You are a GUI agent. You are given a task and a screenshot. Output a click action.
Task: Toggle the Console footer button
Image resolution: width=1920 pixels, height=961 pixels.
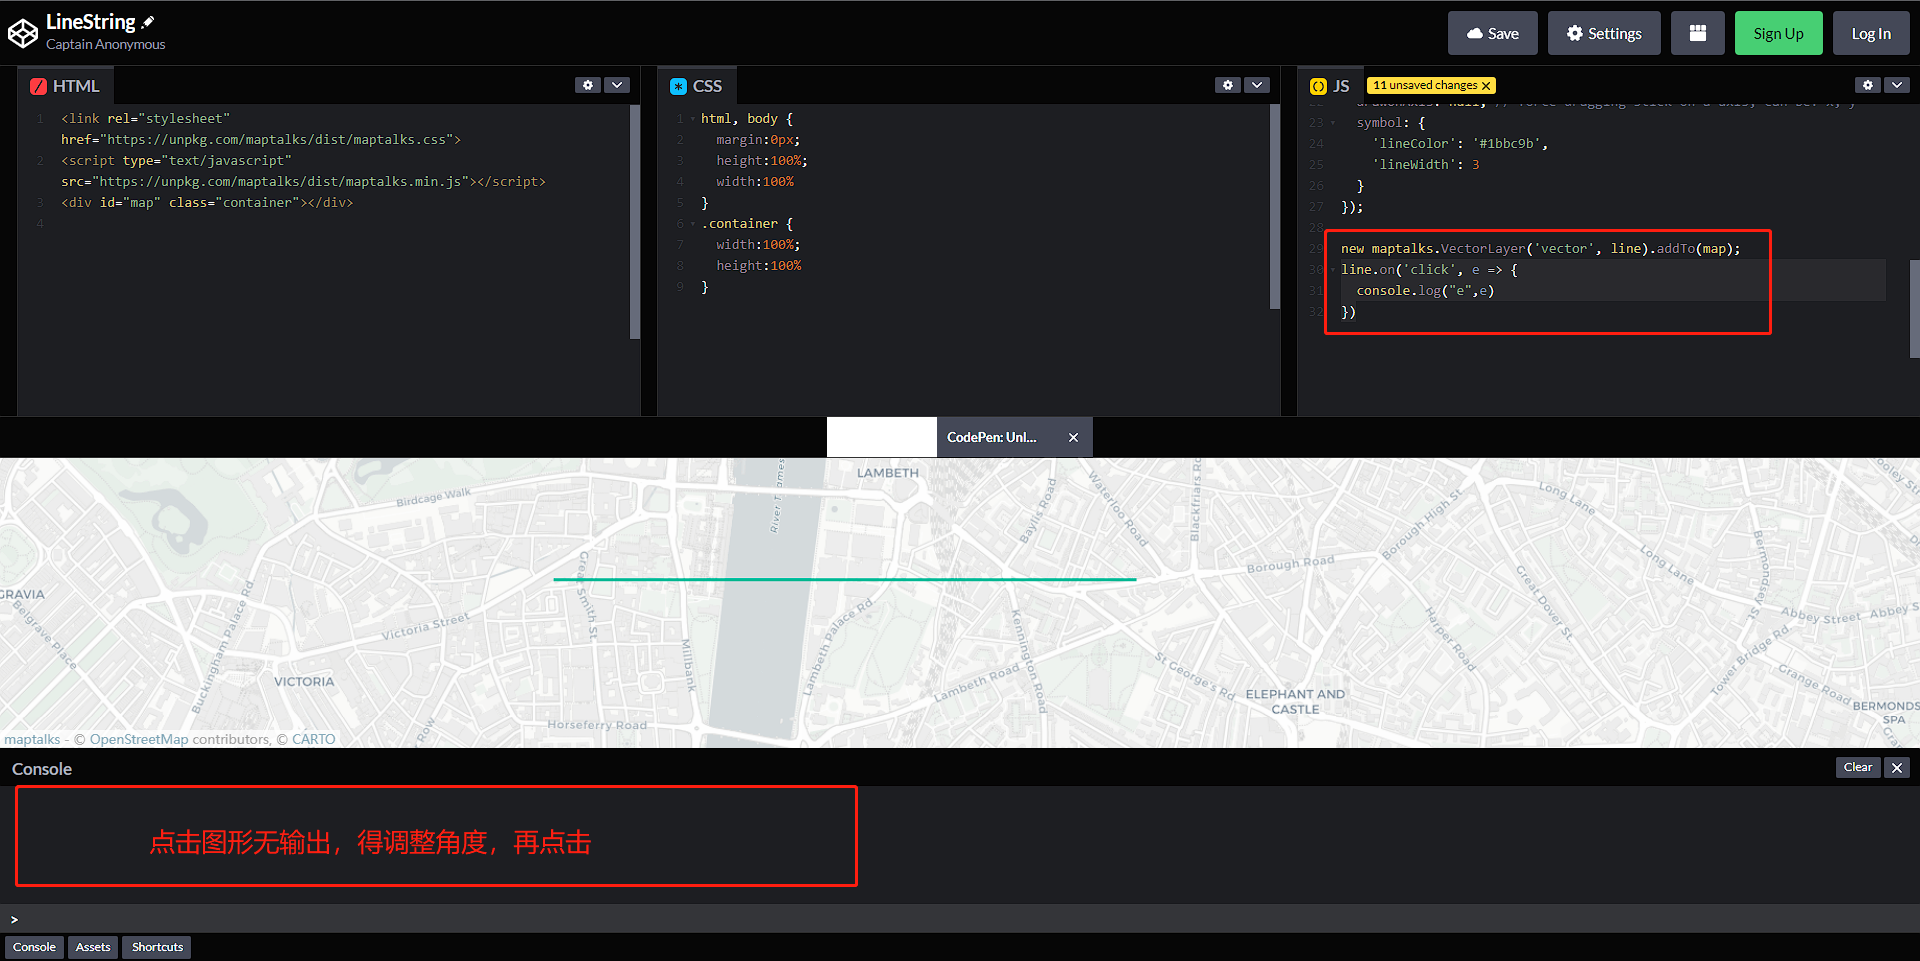pos(34,947)
